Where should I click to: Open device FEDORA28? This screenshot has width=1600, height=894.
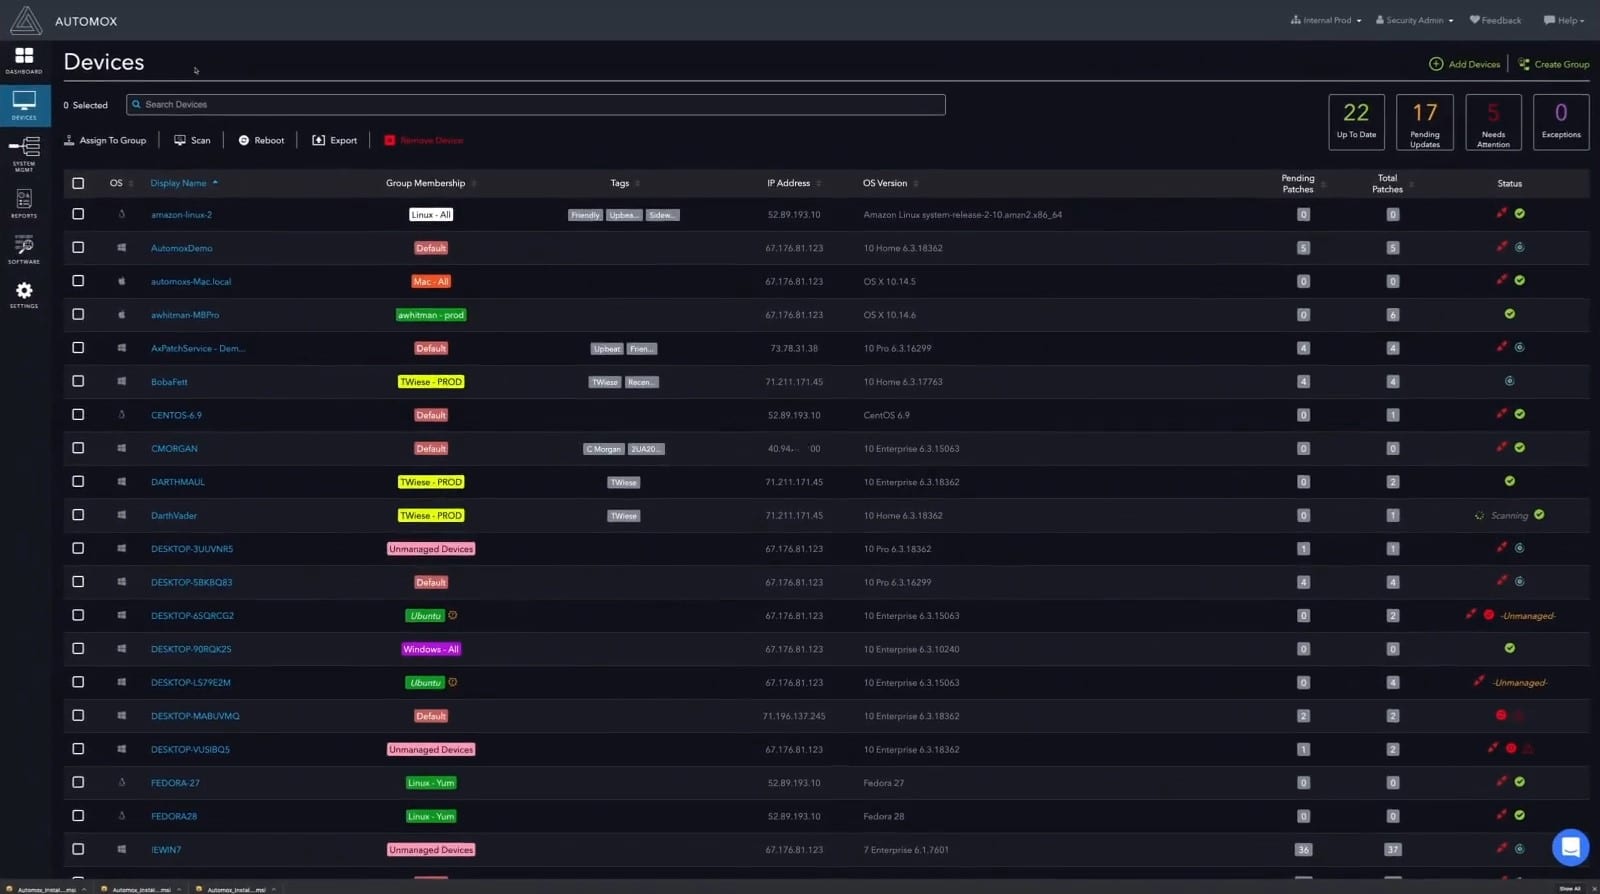174,816
